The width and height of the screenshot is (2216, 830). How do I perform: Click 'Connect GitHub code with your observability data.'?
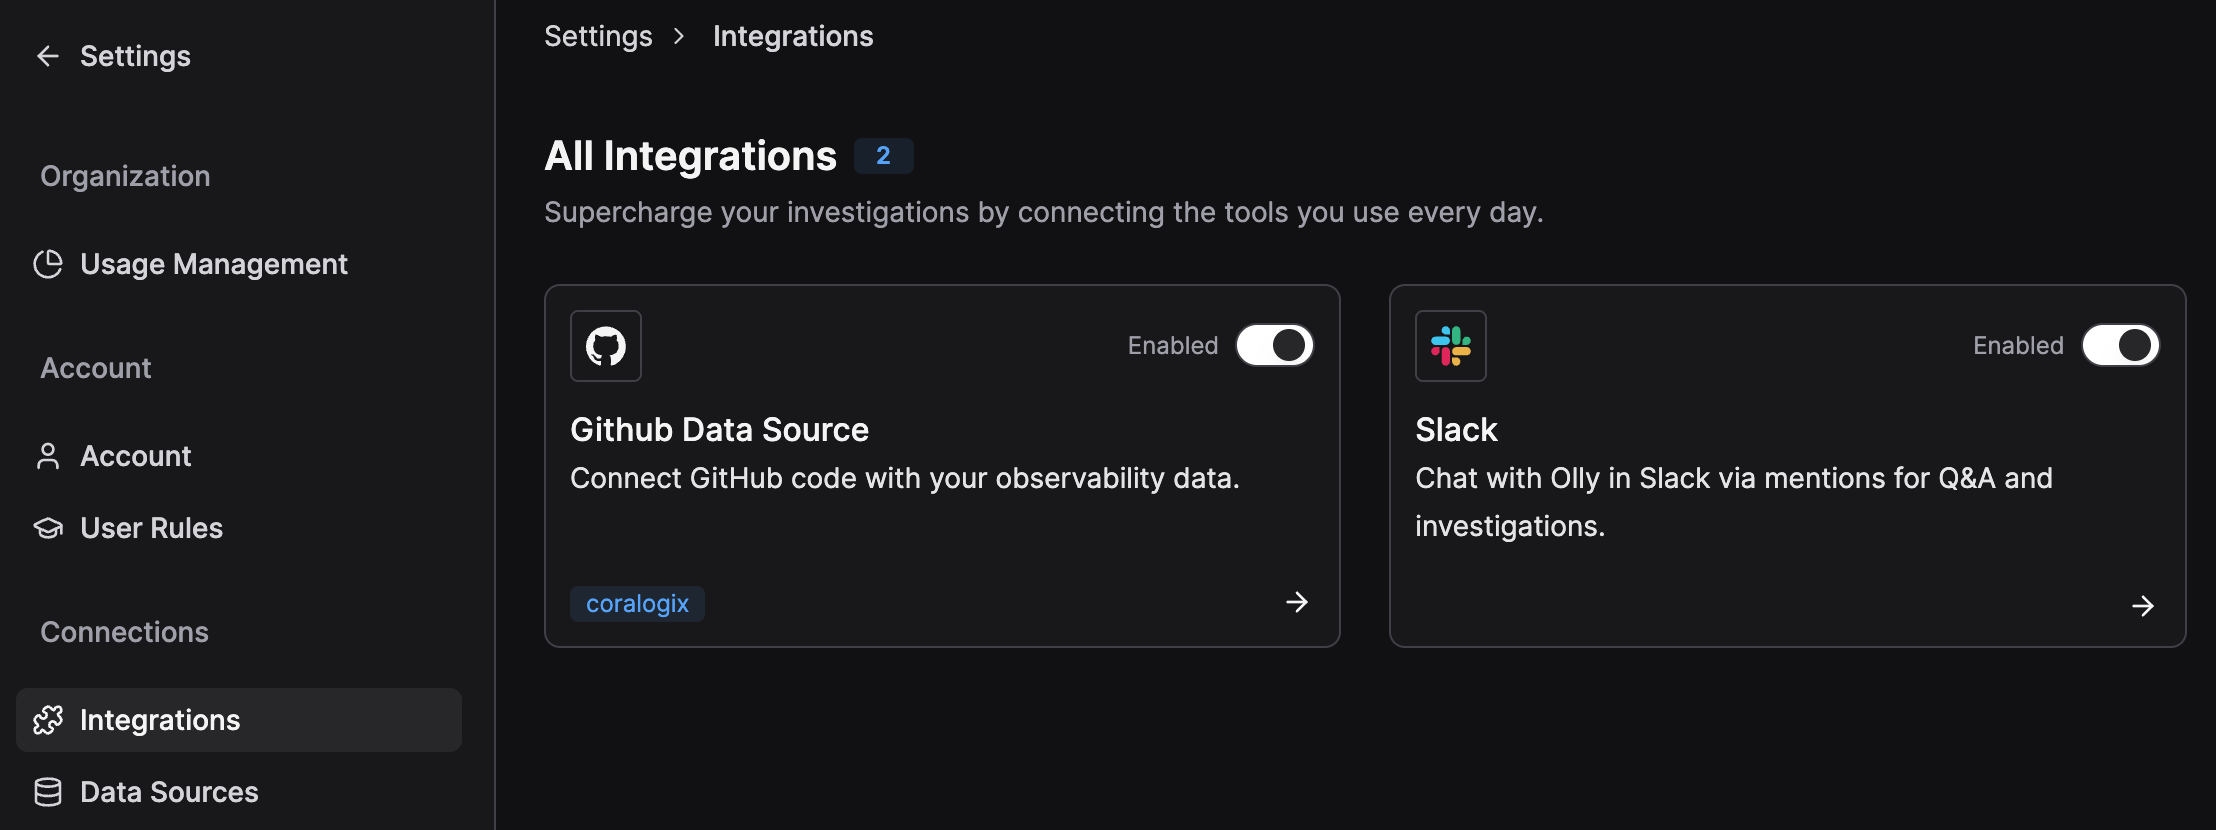tap(904, 479)
